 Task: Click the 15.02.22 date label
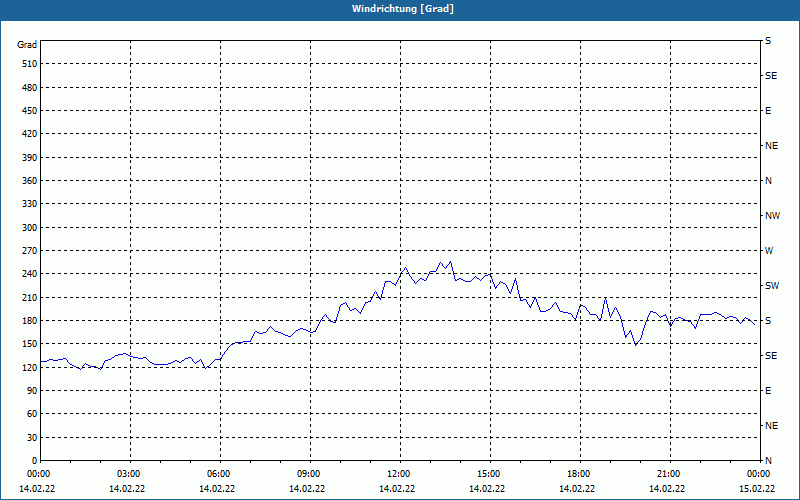coord(757,489)
